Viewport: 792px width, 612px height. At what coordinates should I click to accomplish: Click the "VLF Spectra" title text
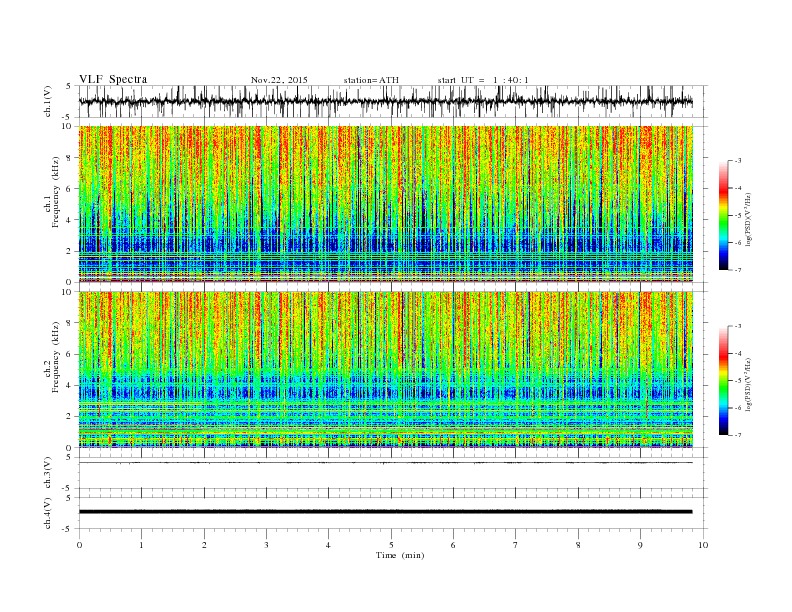tap(113, 79)
